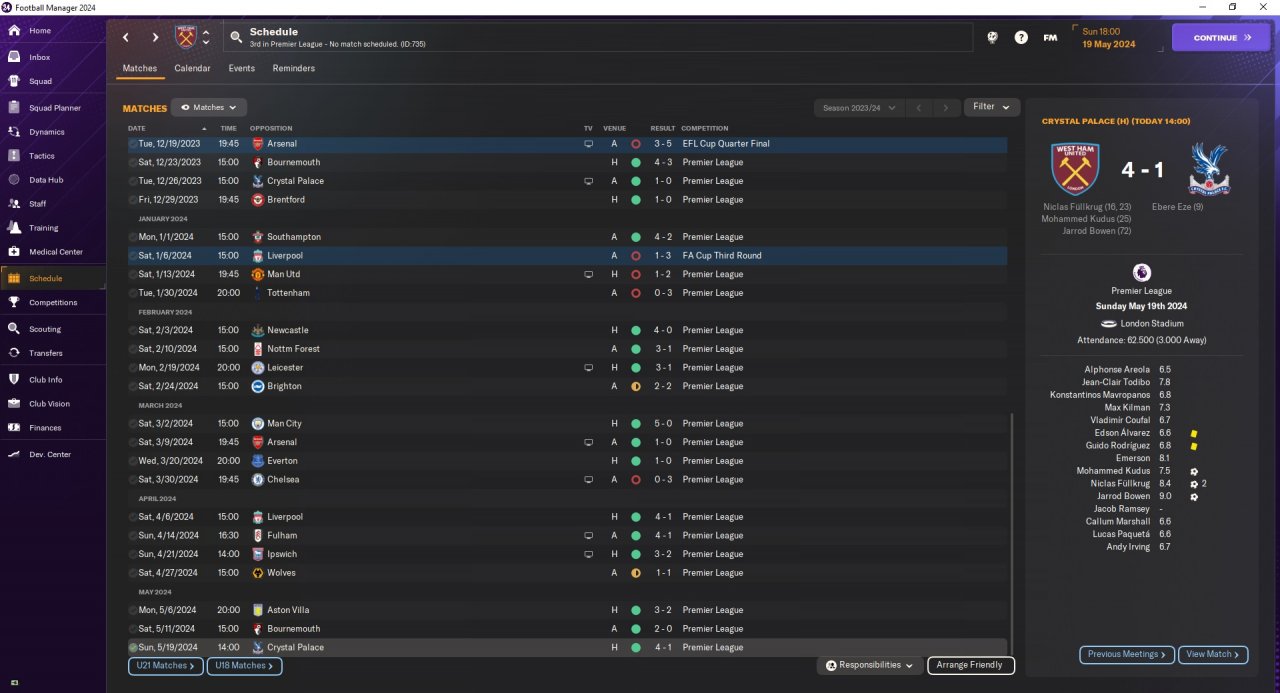Open U21 Matches

click(166, 666)
